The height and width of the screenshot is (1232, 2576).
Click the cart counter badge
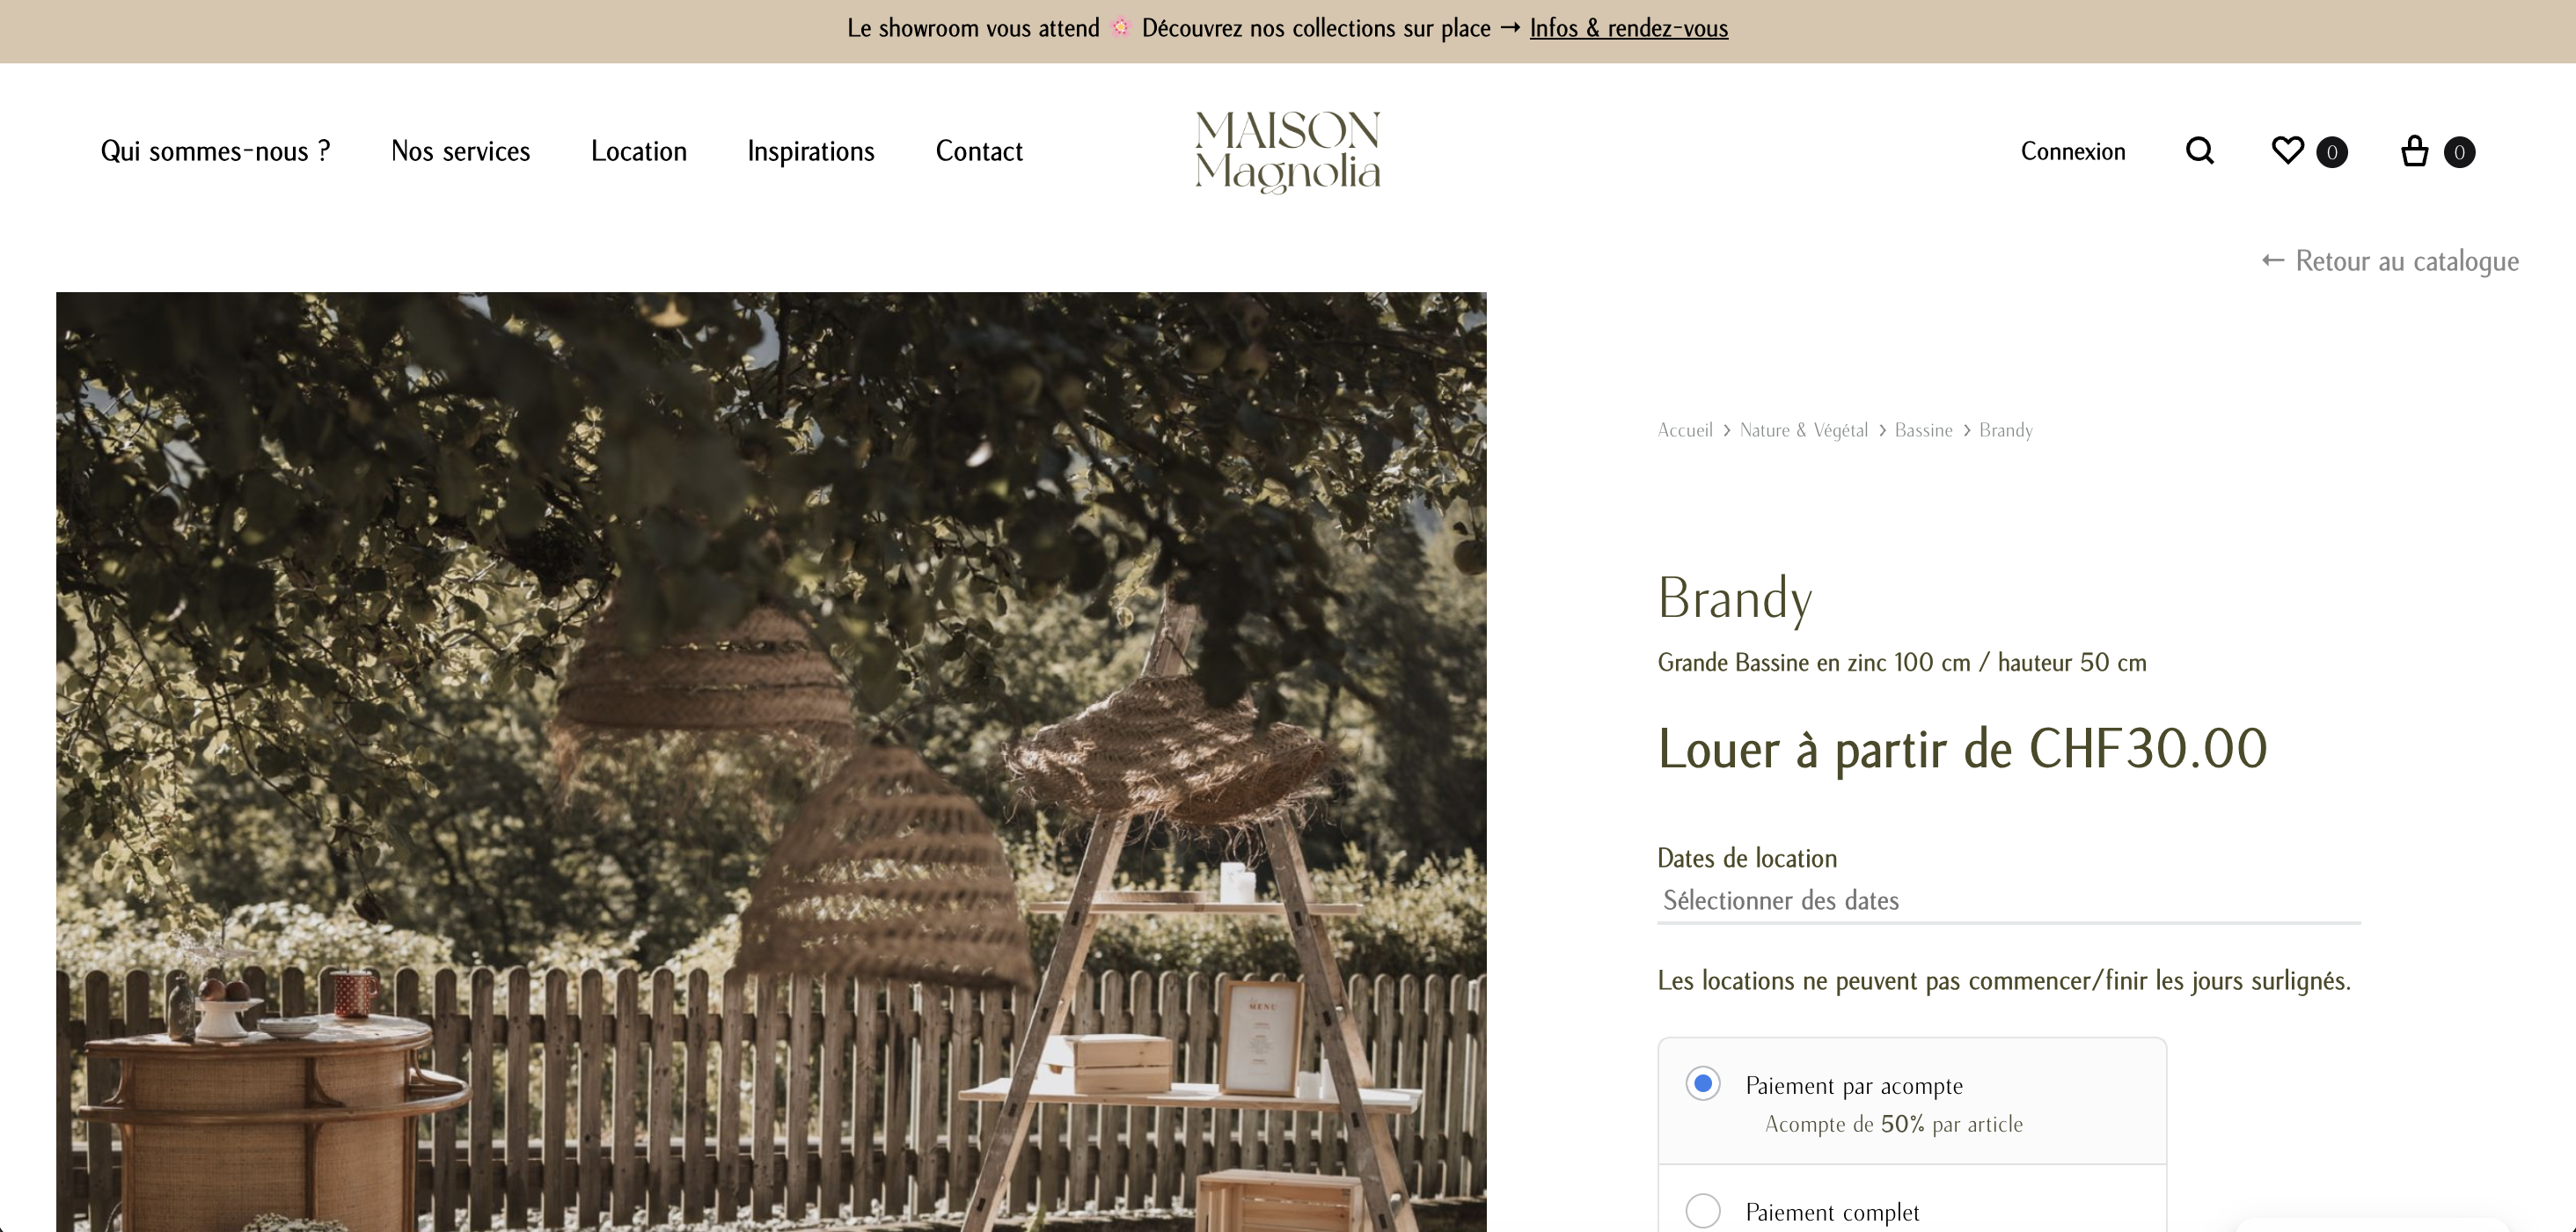2459,152
